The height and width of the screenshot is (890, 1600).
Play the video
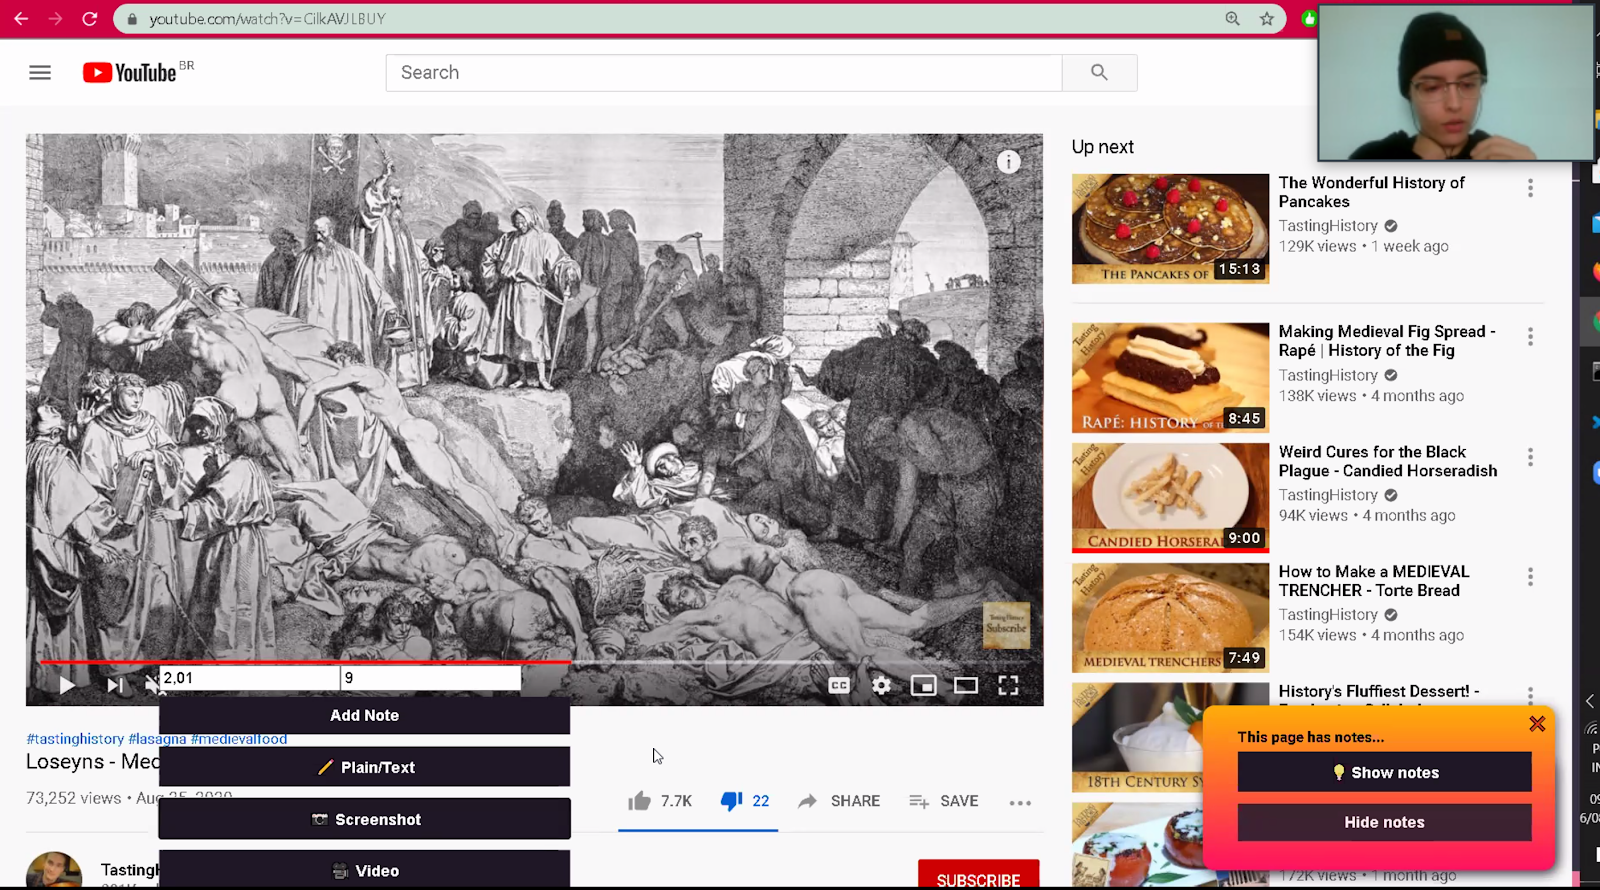67,685
